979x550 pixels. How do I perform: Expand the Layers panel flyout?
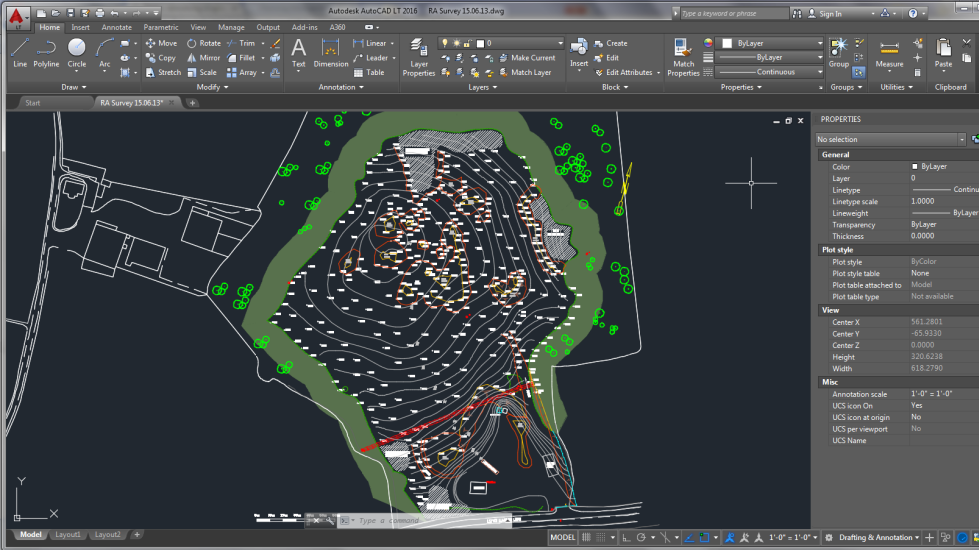coord(483,87)
